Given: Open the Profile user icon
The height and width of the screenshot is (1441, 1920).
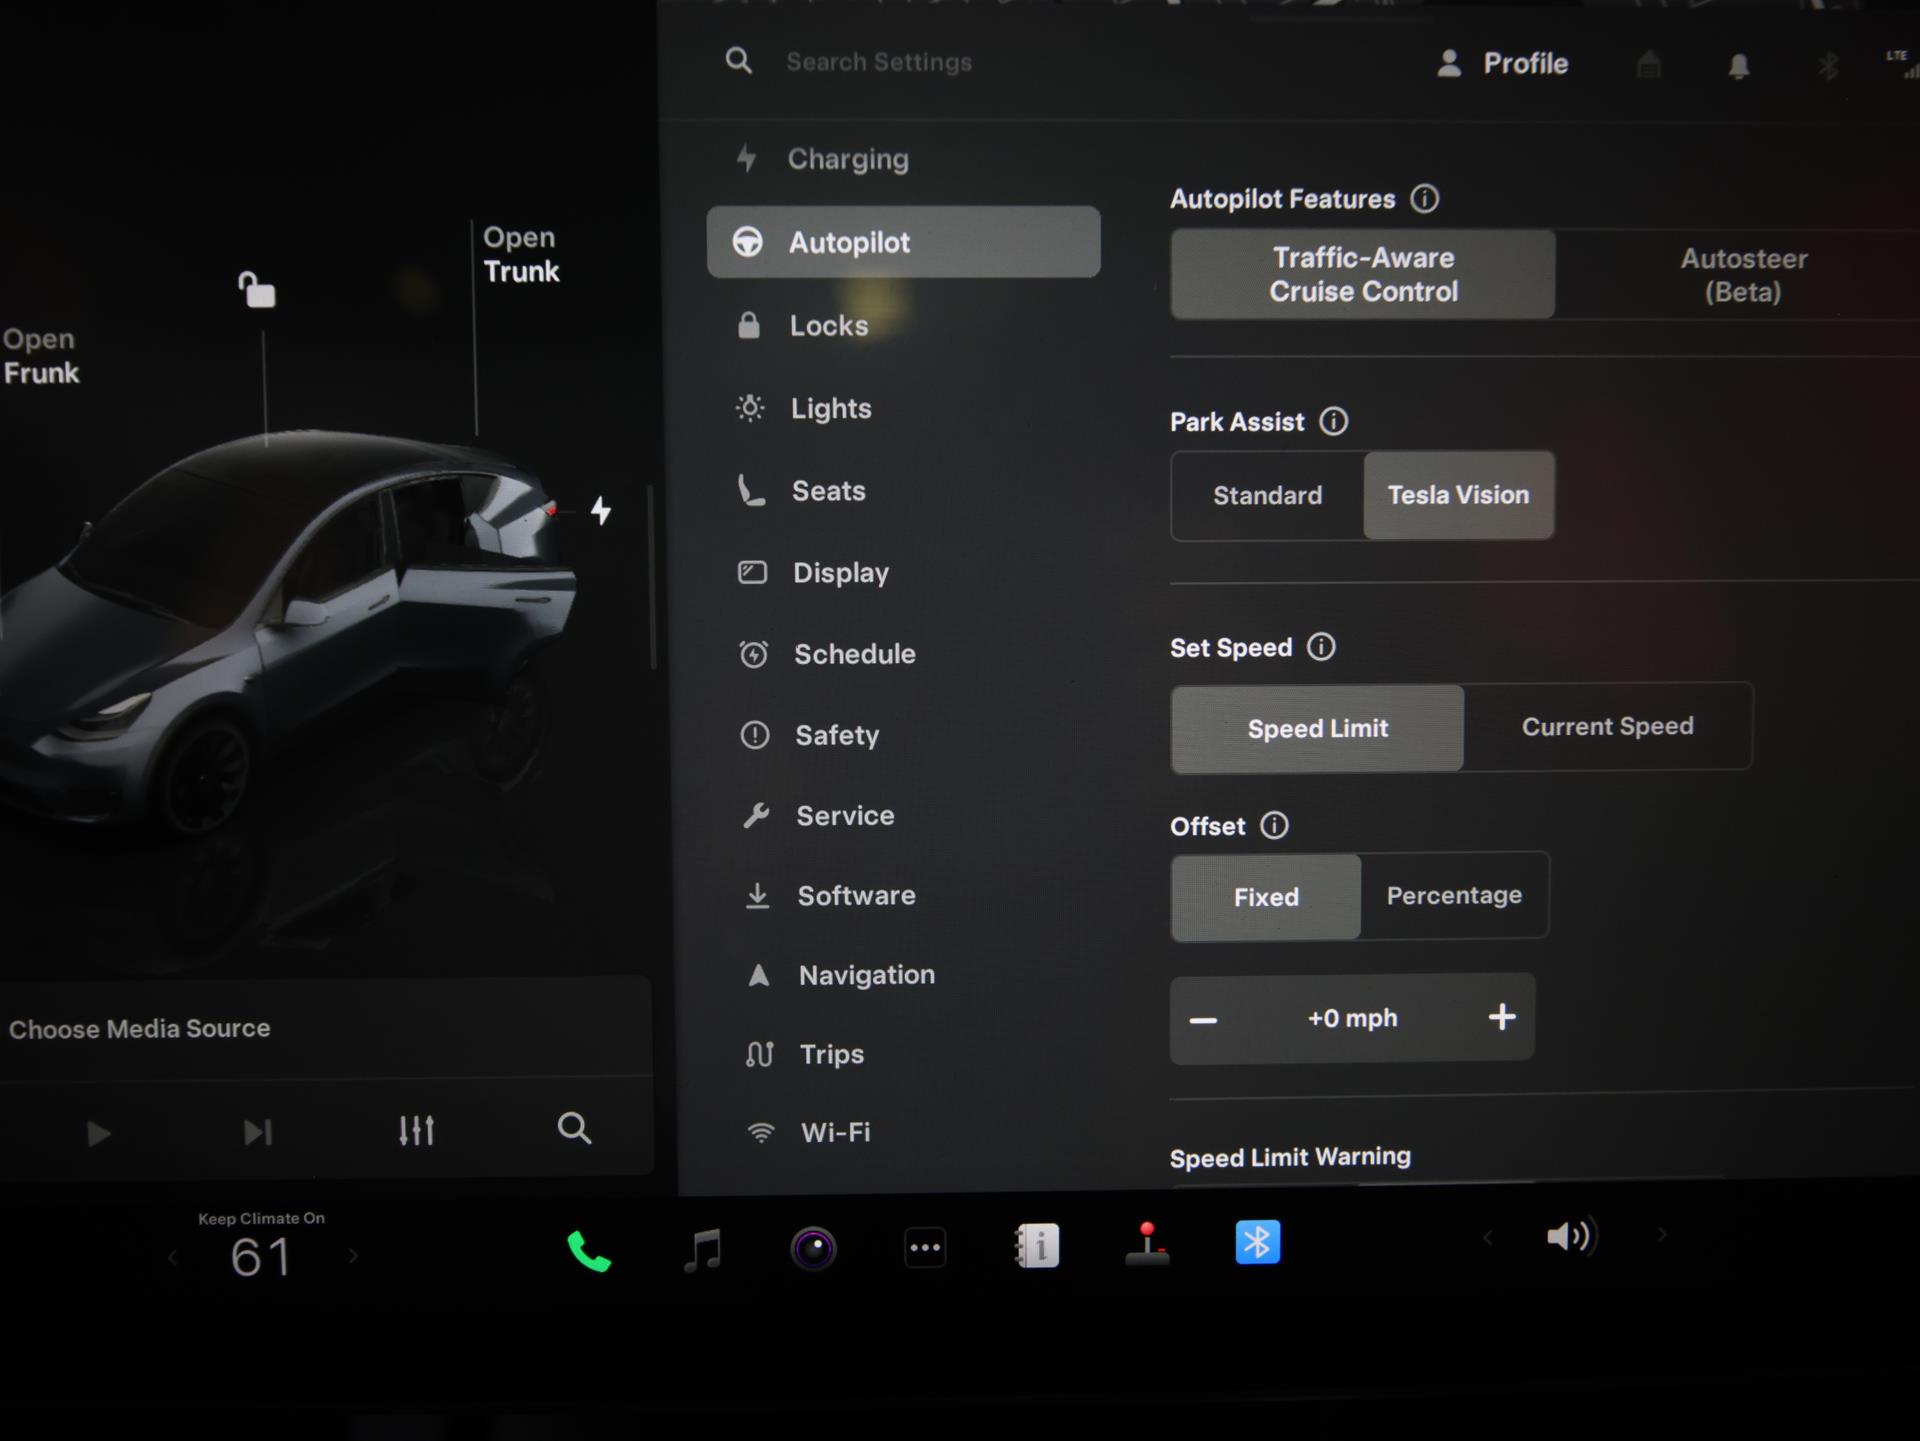Looking at the screenshot, I should tap(1449, 63).
